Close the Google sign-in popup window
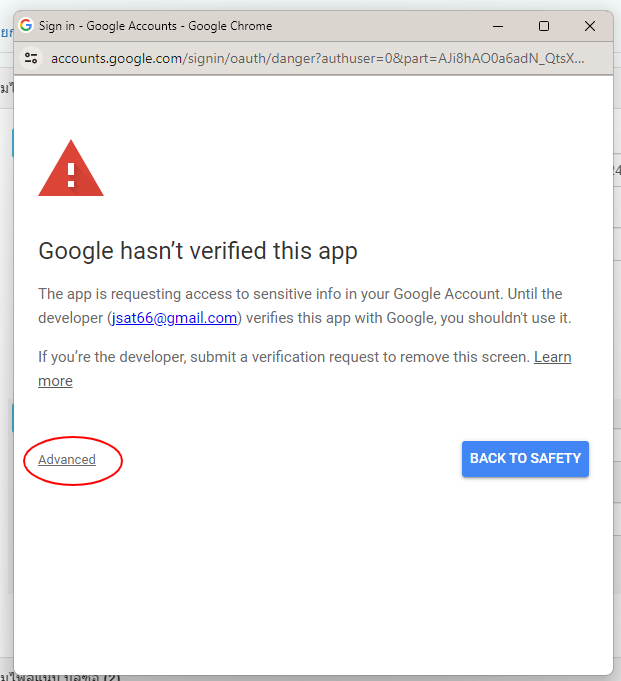621x681 pixels. [590, 26]
